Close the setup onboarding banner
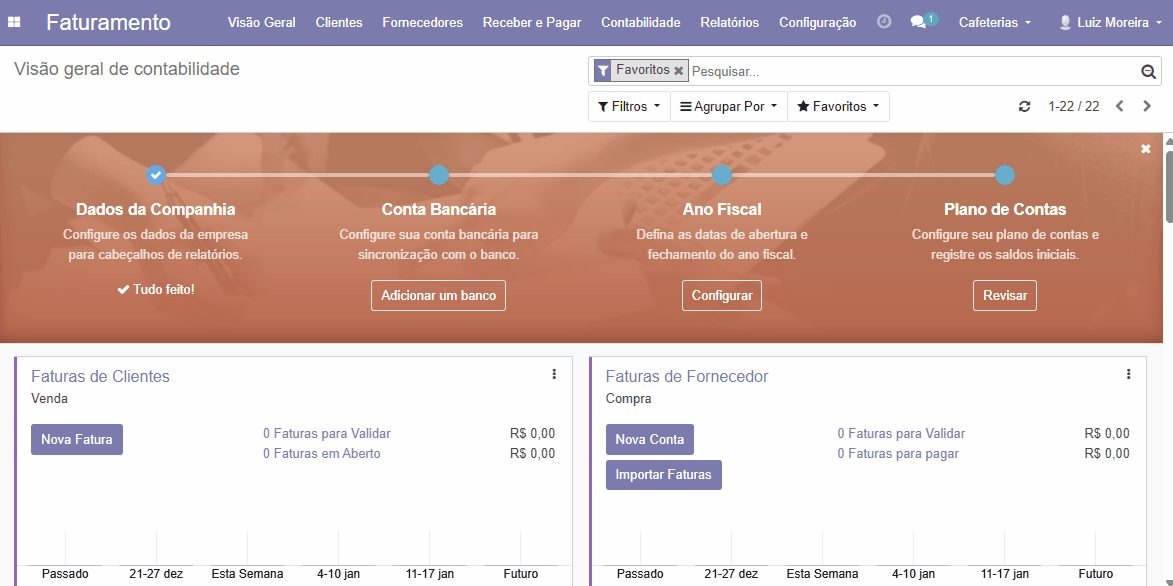 point(1146,149)
